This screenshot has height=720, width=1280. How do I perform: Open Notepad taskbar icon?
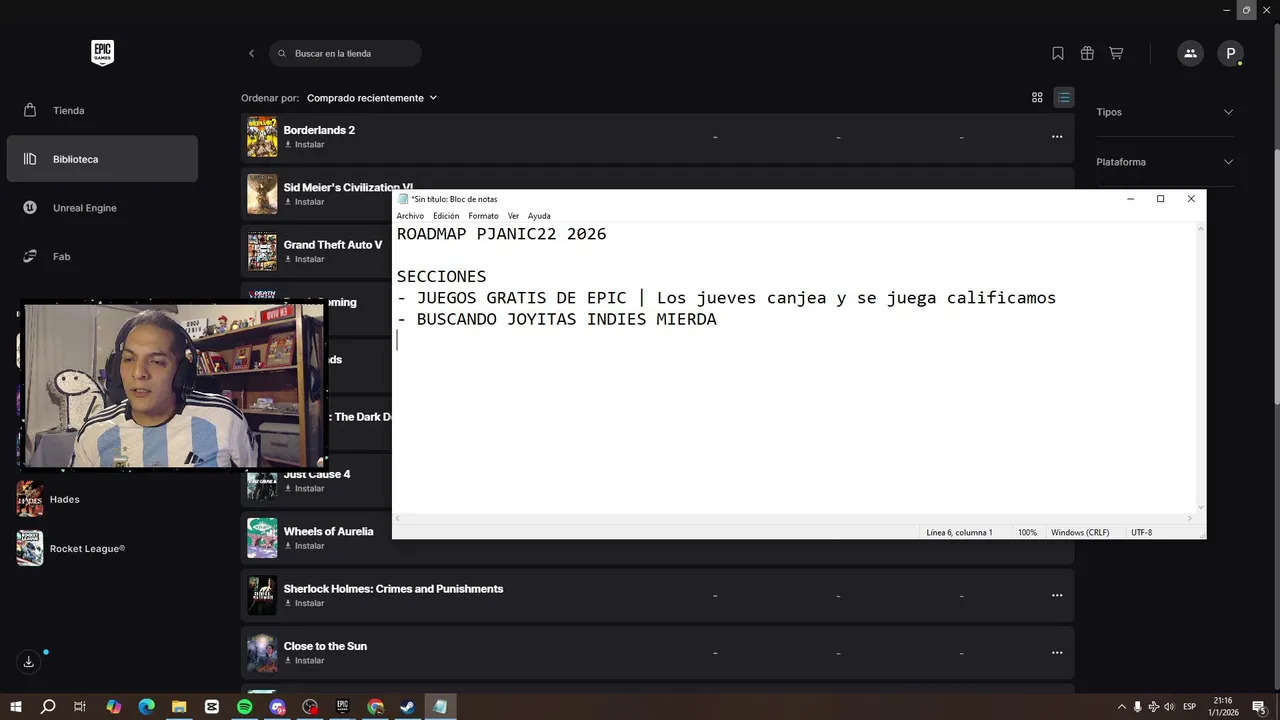[x=440, y=707]
